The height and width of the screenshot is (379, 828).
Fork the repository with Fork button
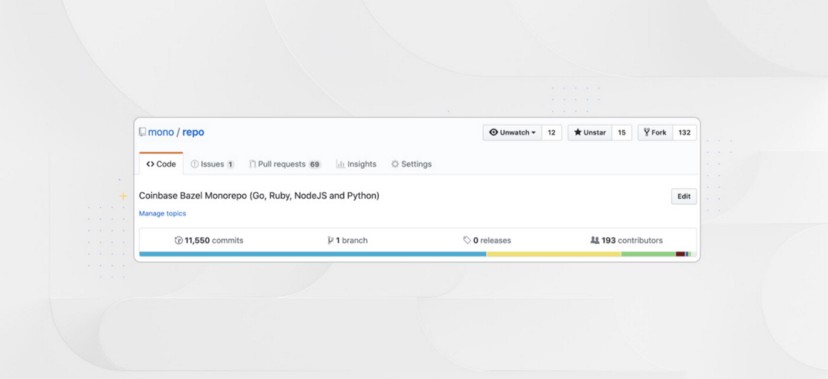[655, 132]
